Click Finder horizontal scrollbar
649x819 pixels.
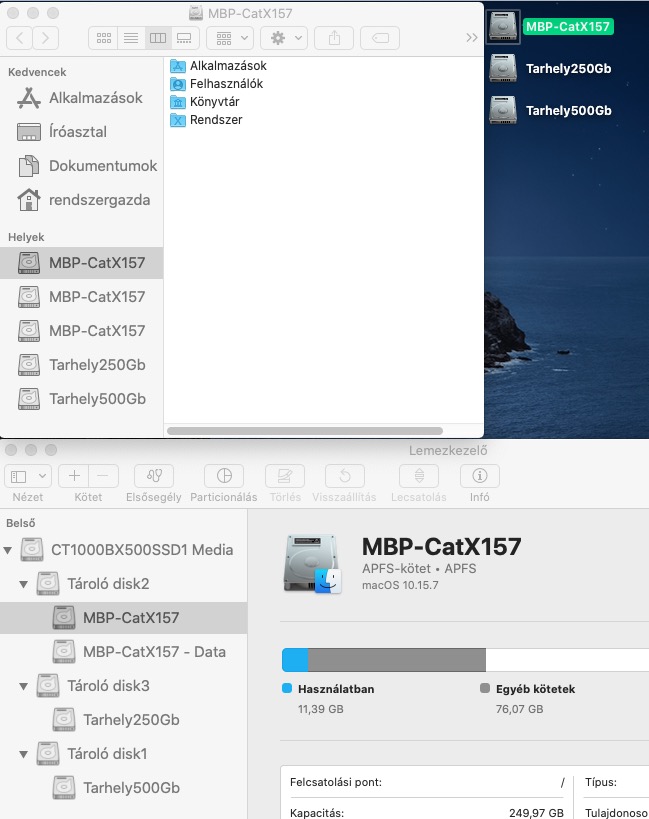[305, 431]
